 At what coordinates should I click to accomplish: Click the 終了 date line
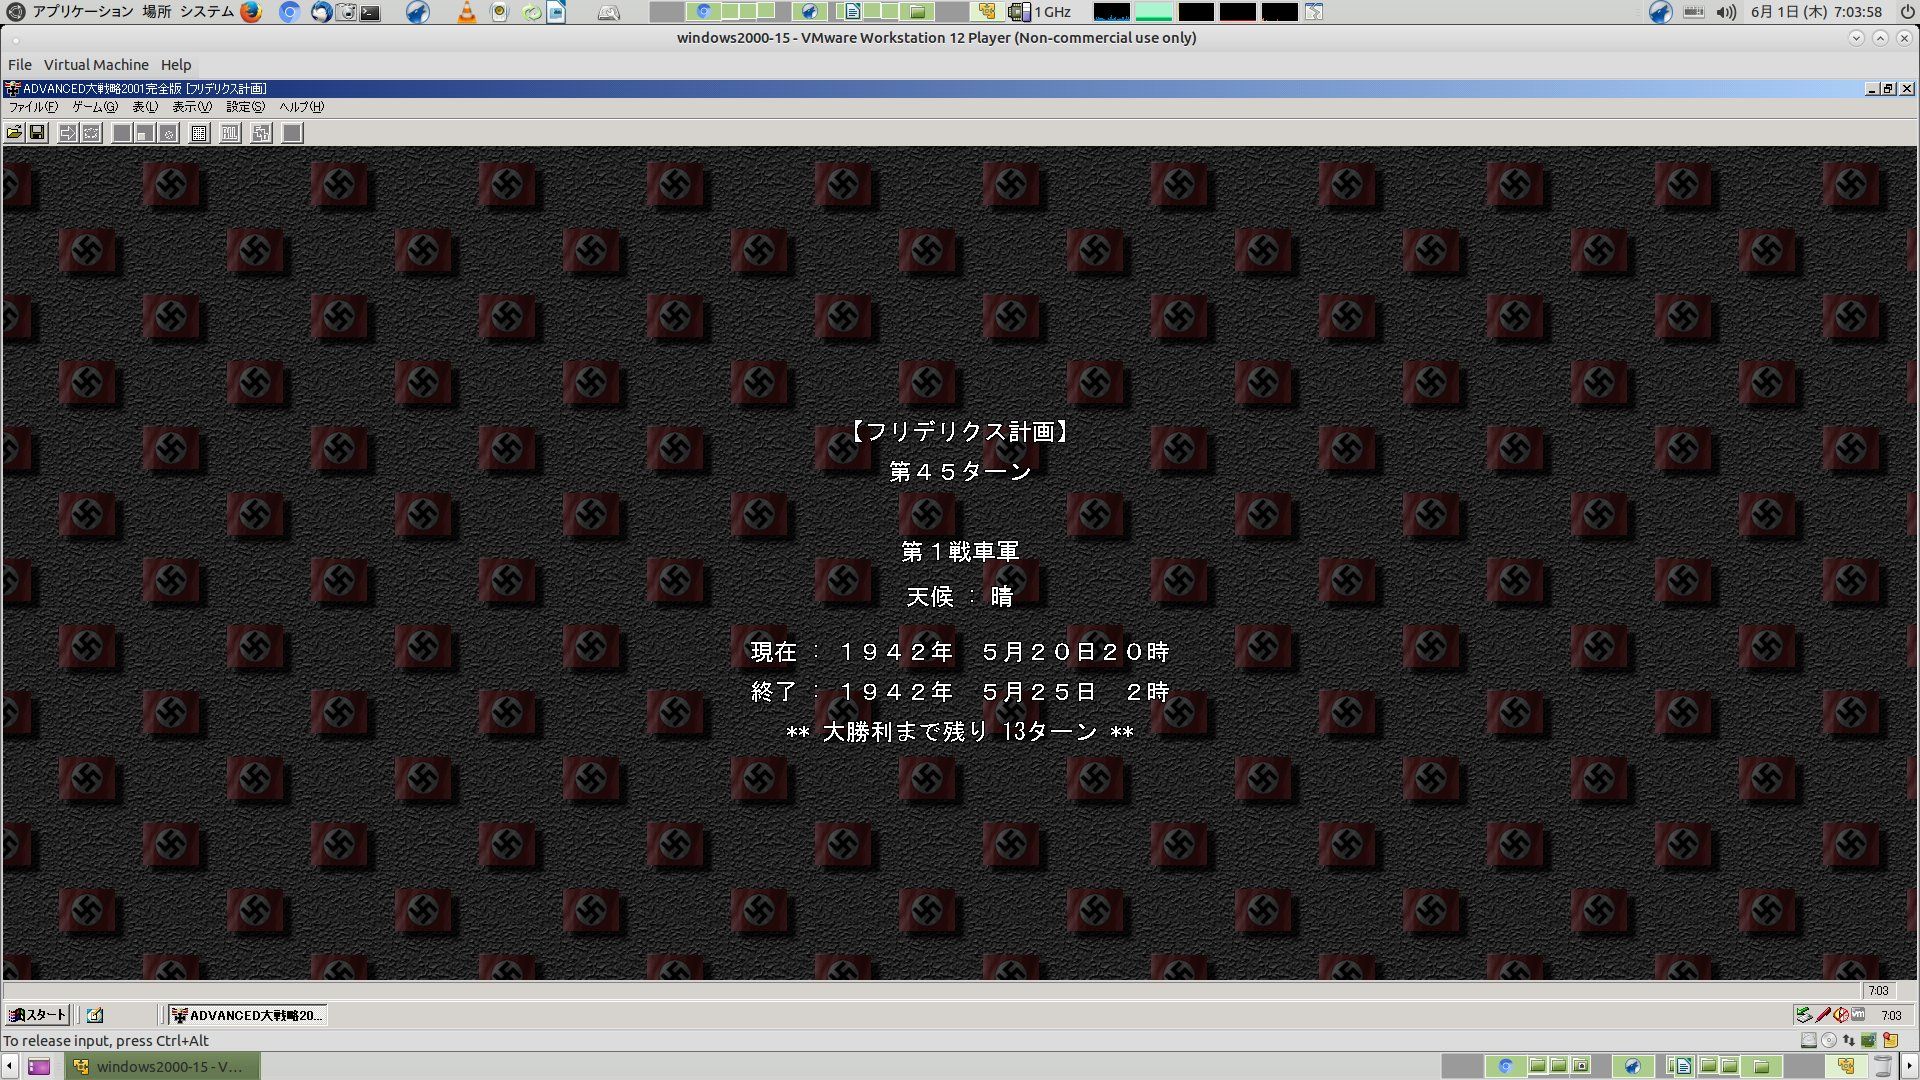[x=960, y=692]
